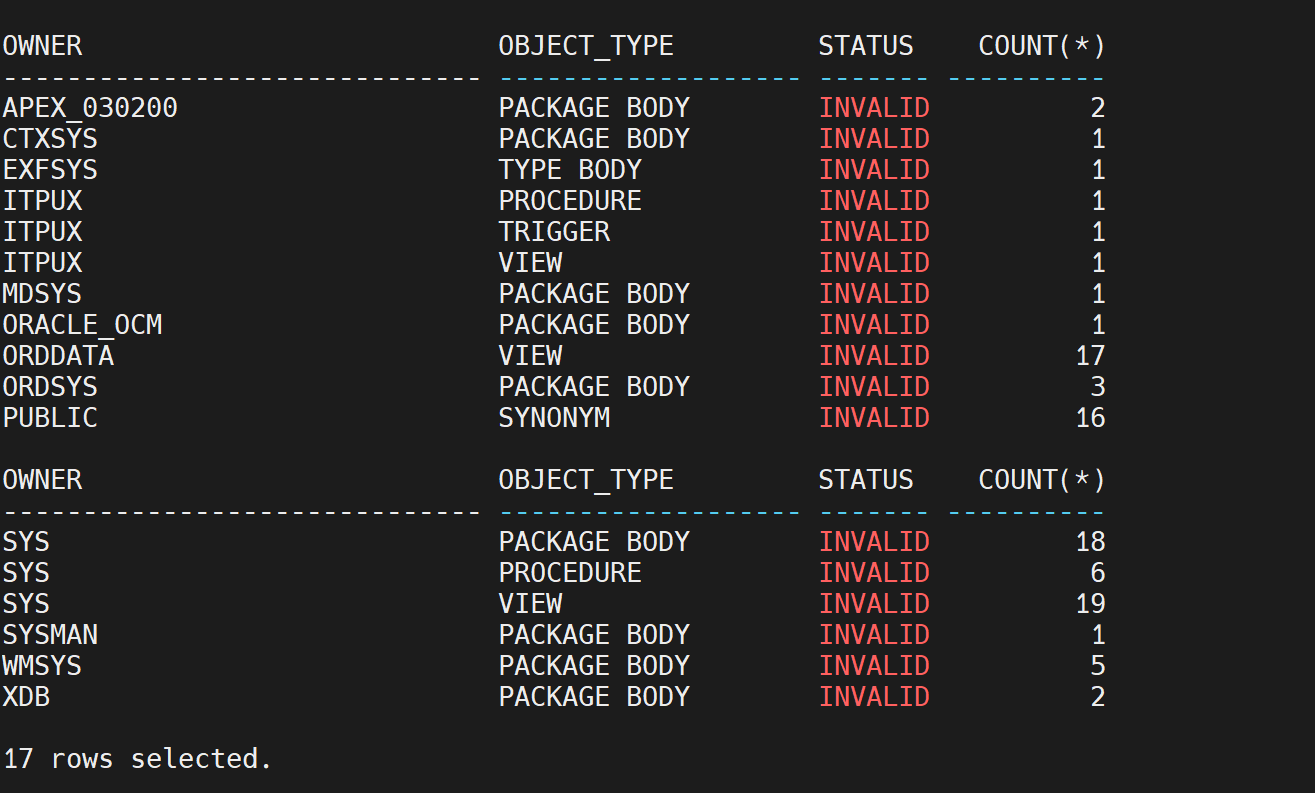
Task: Select the ORDDATA owner entry
Action: [58, 355]
